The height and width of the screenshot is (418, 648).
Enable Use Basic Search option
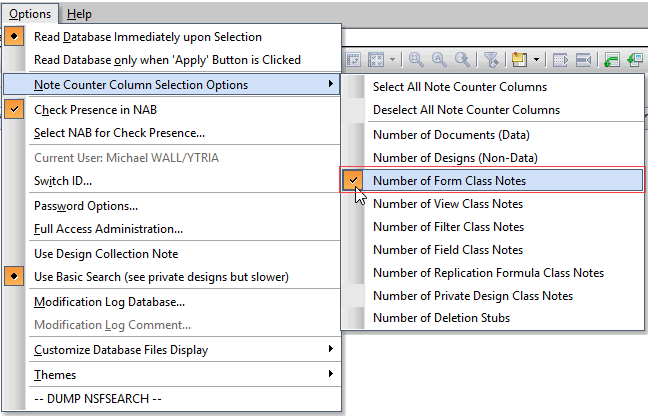(x=161, y=276)
